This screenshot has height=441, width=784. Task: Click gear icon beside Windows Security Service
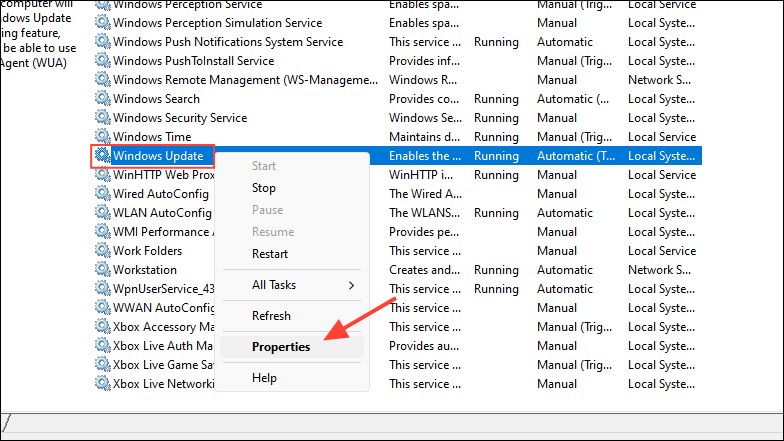pyautogui.click(x=102, y=118)
